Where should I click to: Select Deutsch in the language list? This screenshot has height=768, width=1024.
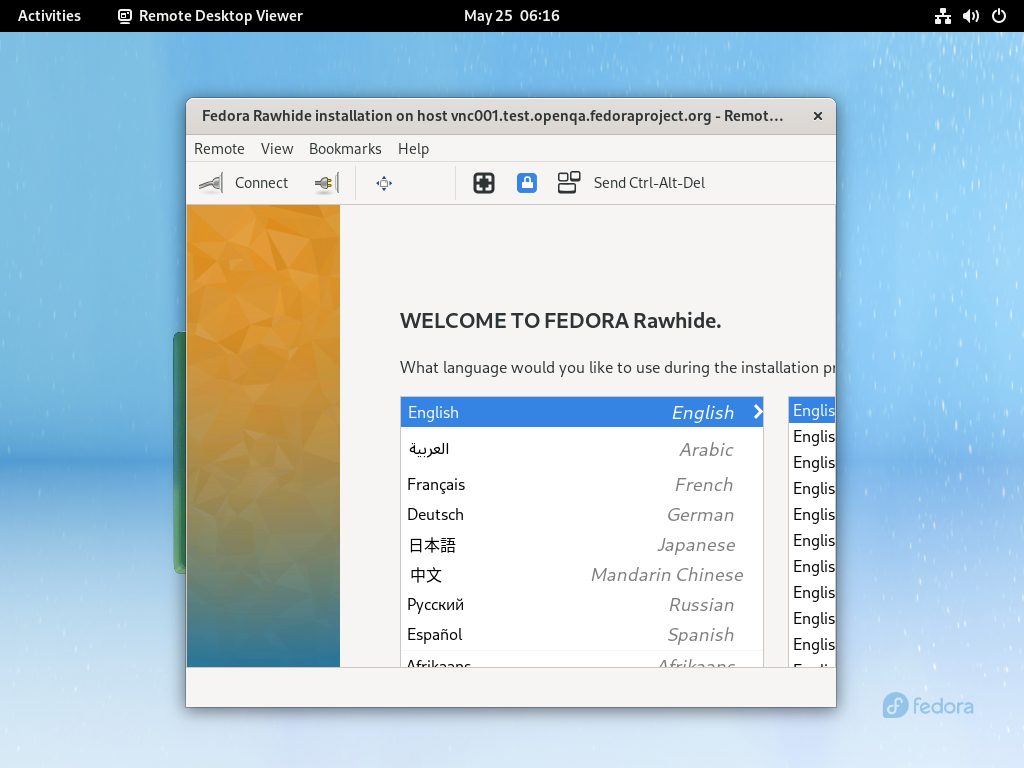click(582, 515)
